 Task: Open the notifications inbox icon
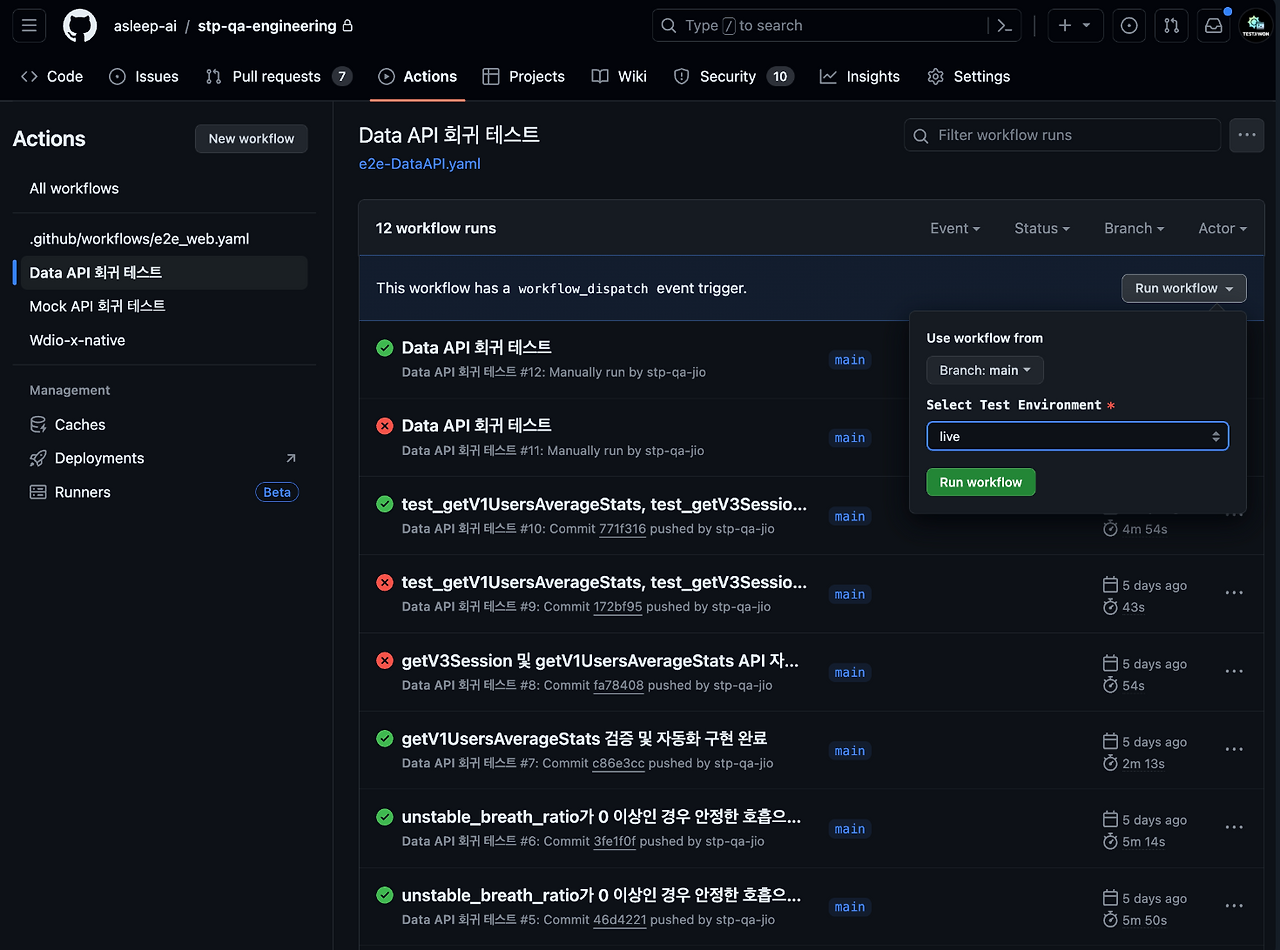[1213, 26]
